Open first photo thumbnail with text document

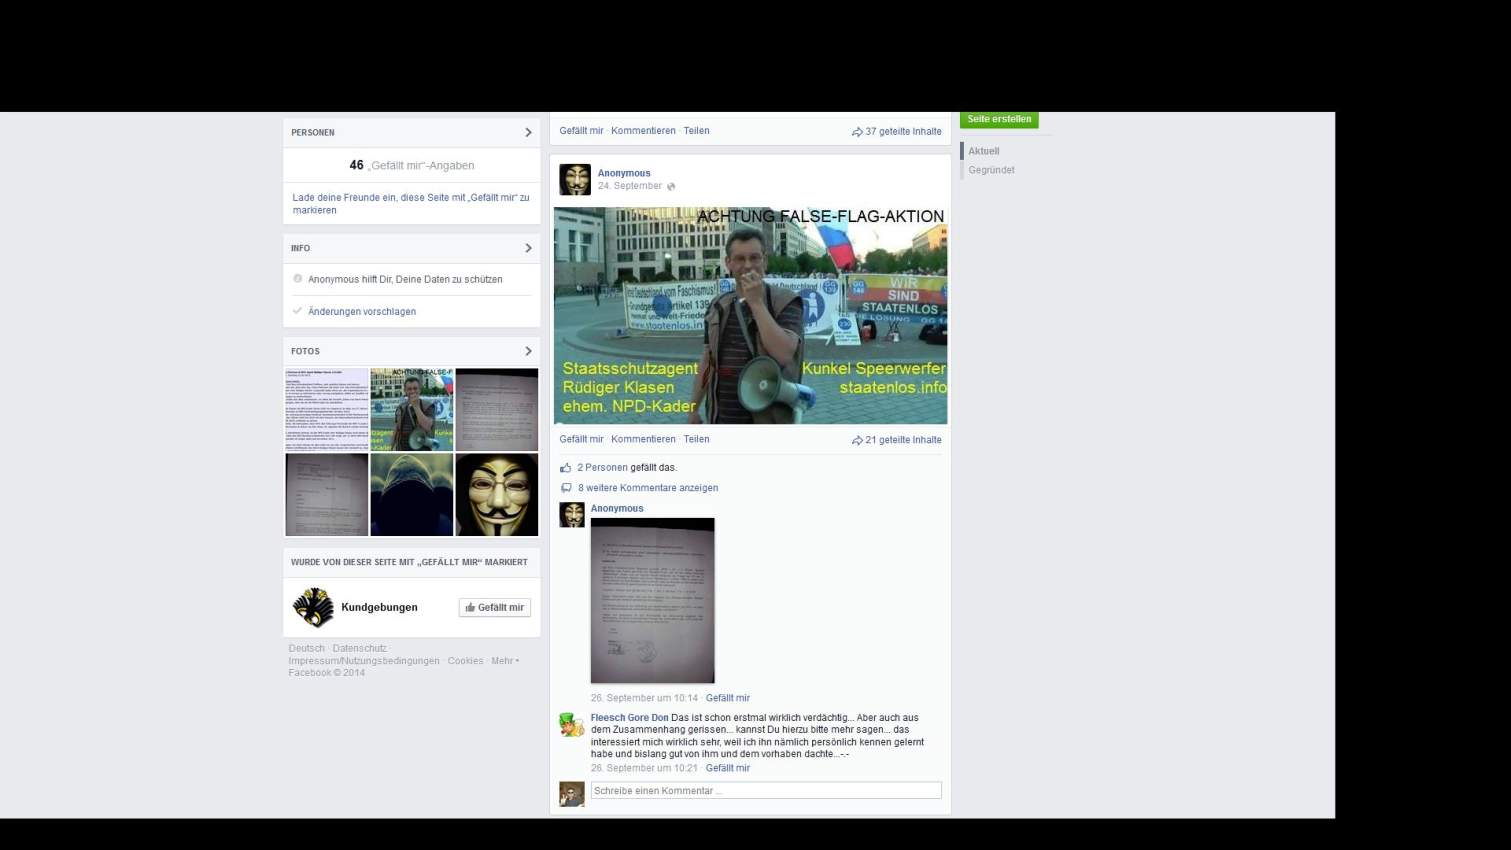(327, 409)
